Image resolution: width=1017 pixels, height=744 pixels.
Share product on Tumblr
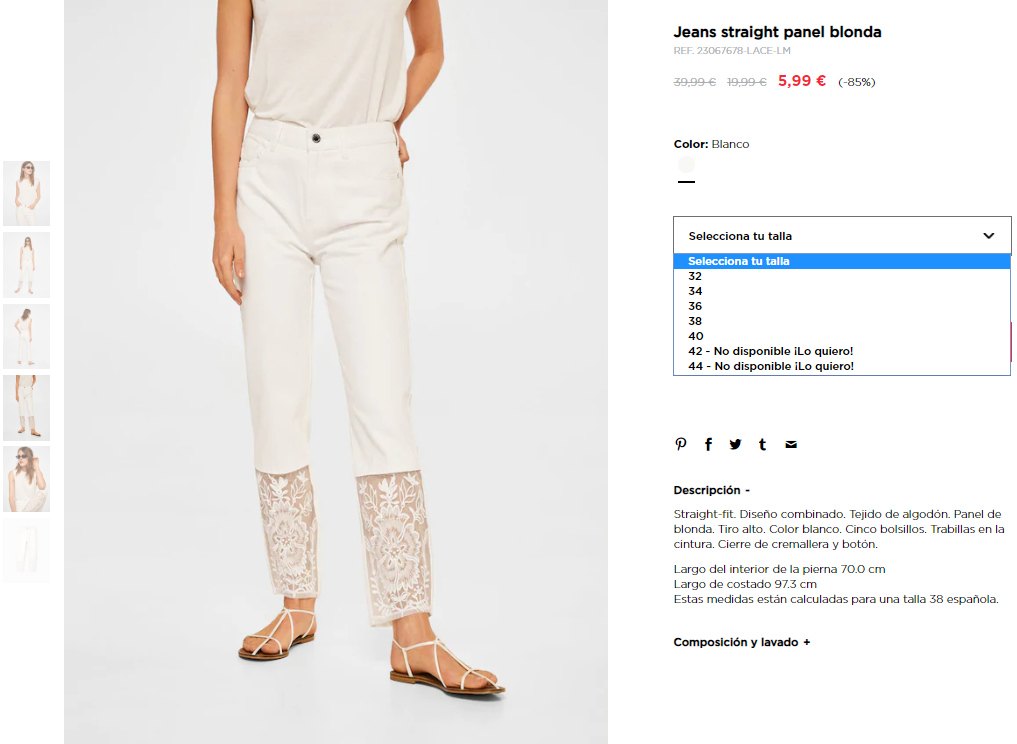[x=763, y=444]
